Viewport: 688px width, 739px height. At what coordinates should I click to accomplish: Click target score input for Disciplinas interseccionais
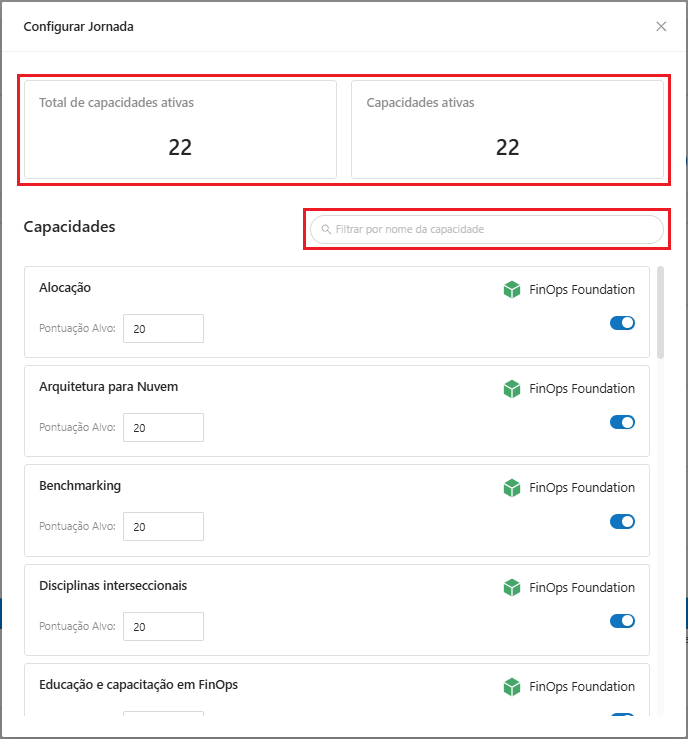click(x=163, y=626)
